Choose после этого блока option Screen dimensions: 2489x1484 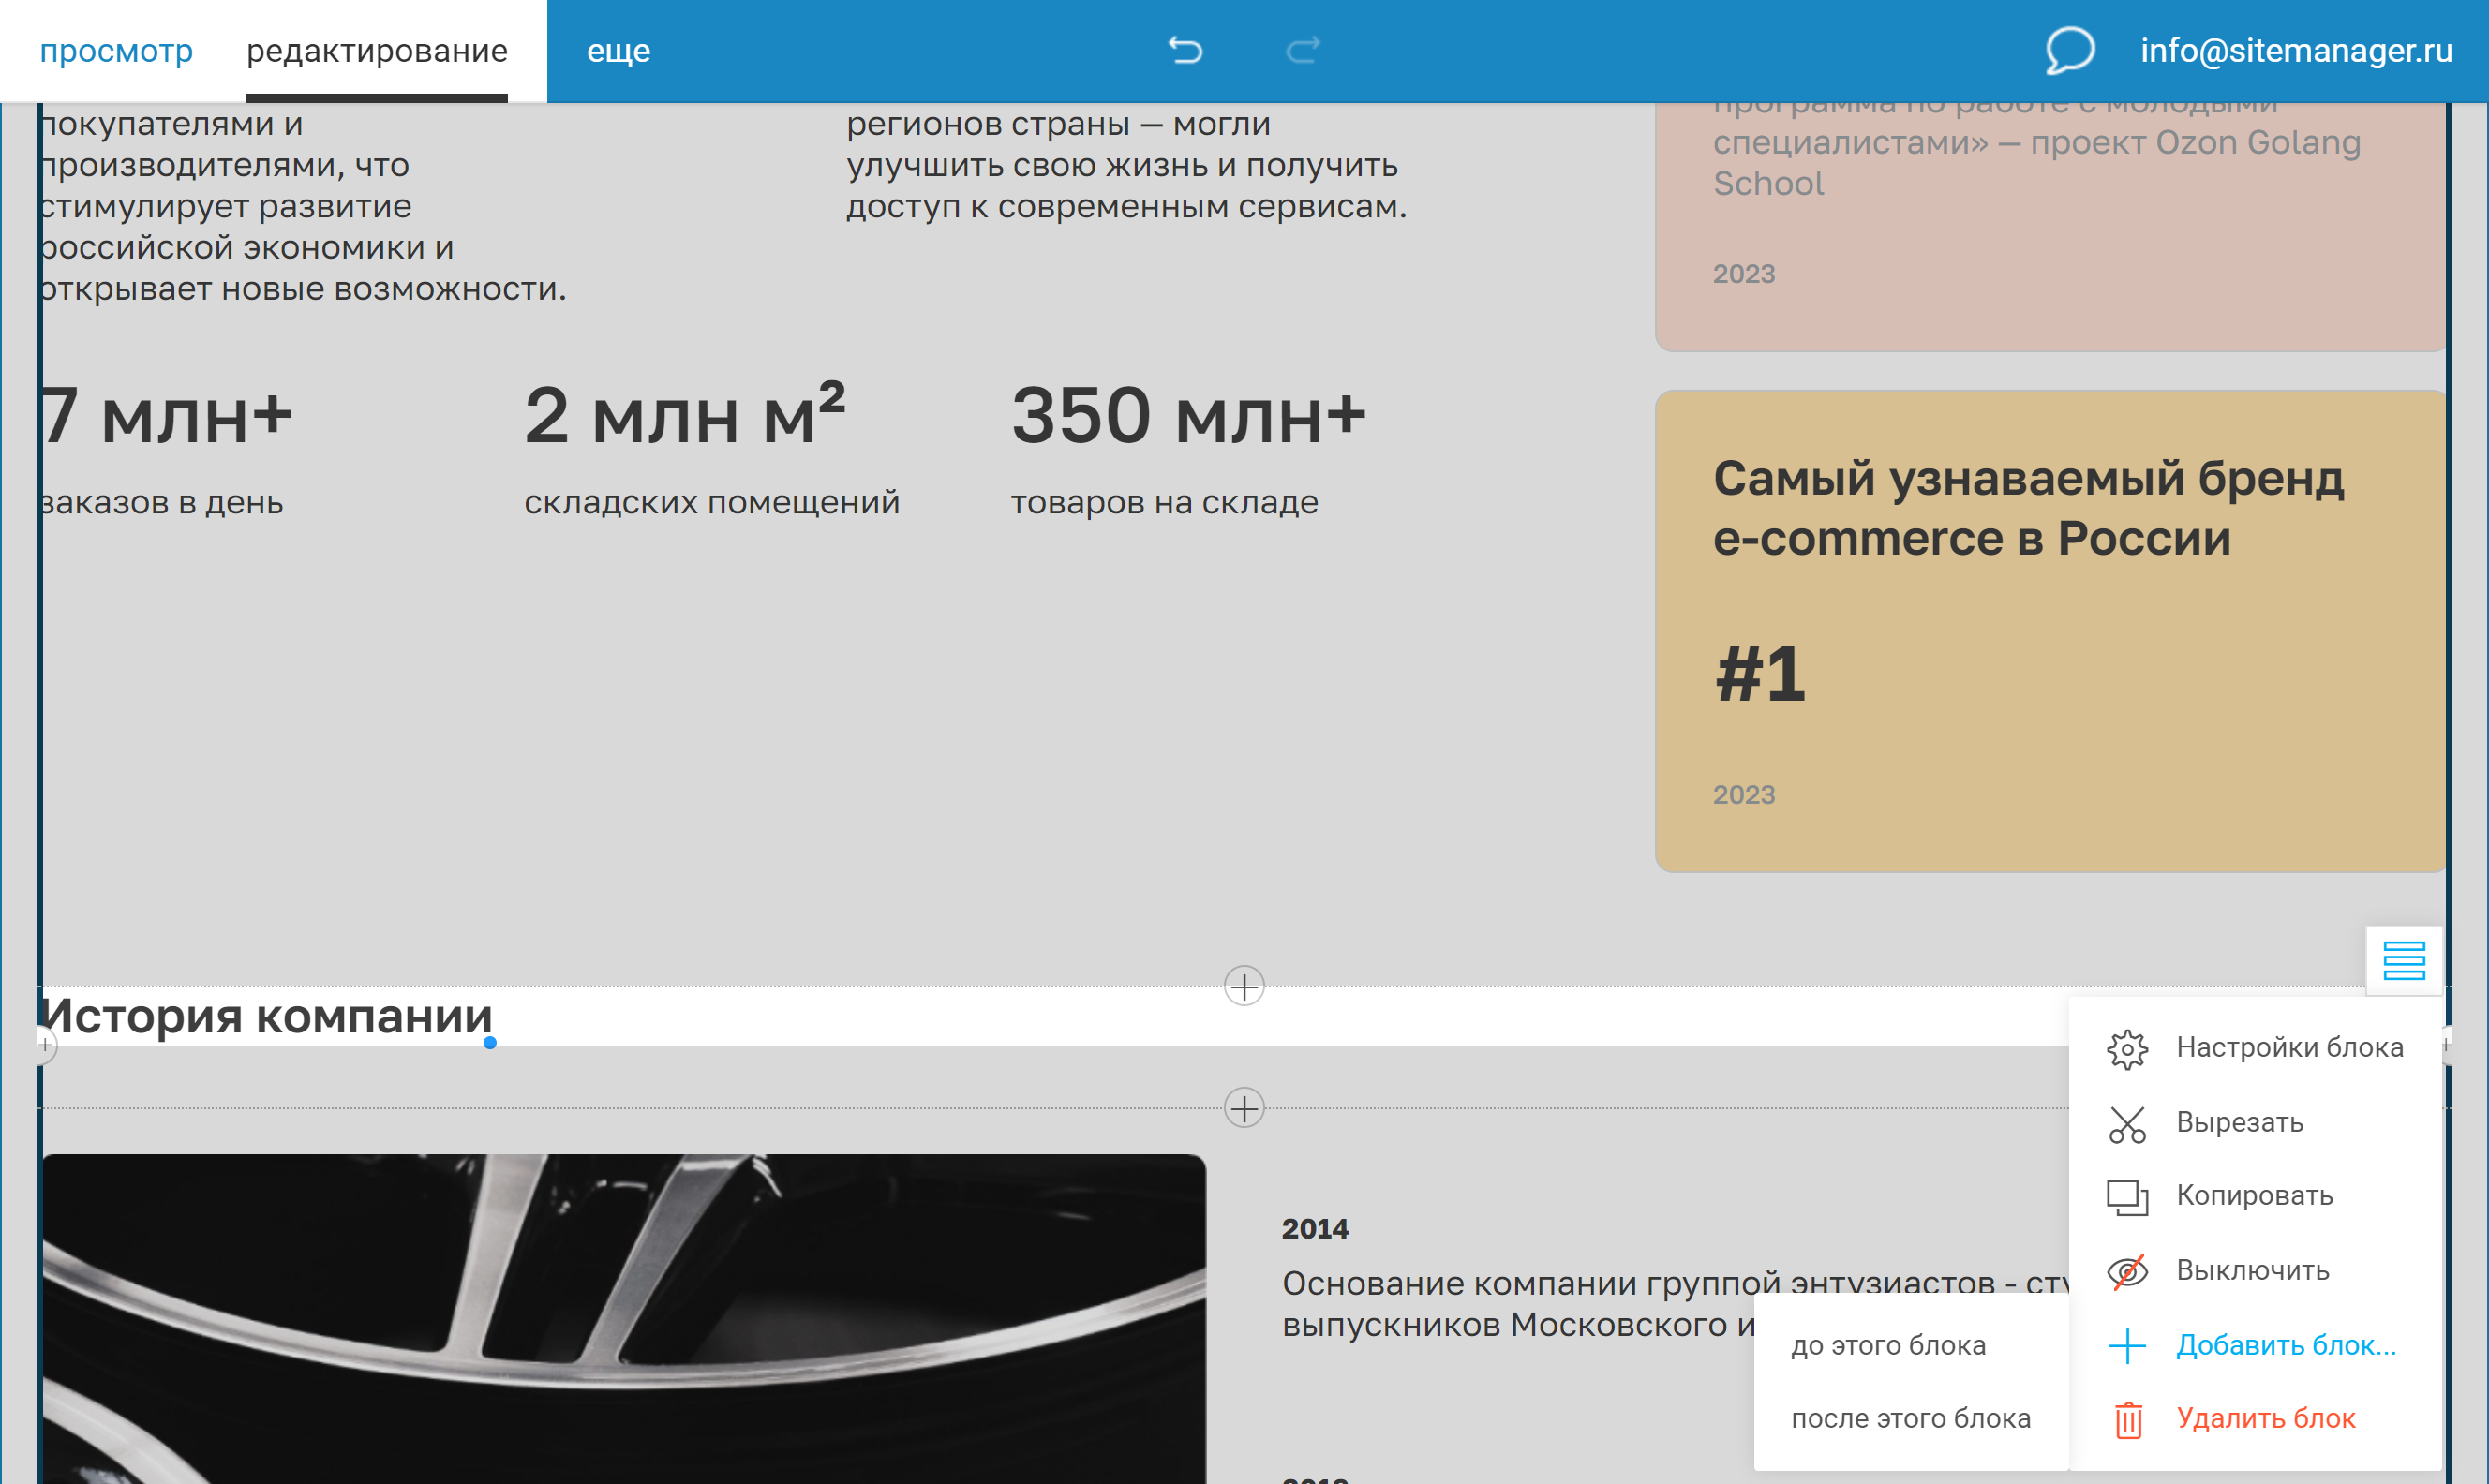[x=1910, y=1419]
